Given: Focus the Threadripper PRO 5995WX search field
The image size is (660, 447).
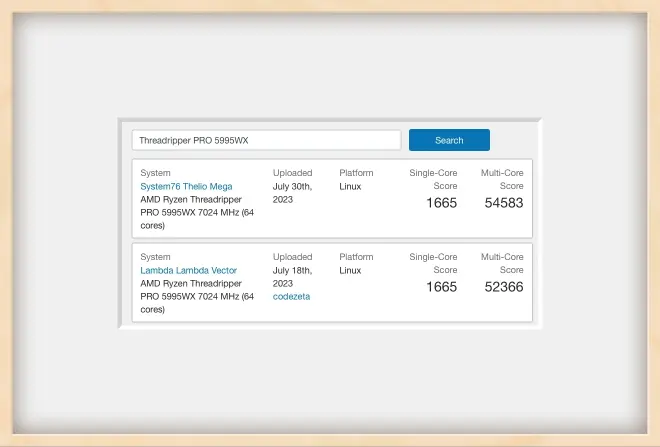Looking at the screenshot, I should (x=266, y=140).
